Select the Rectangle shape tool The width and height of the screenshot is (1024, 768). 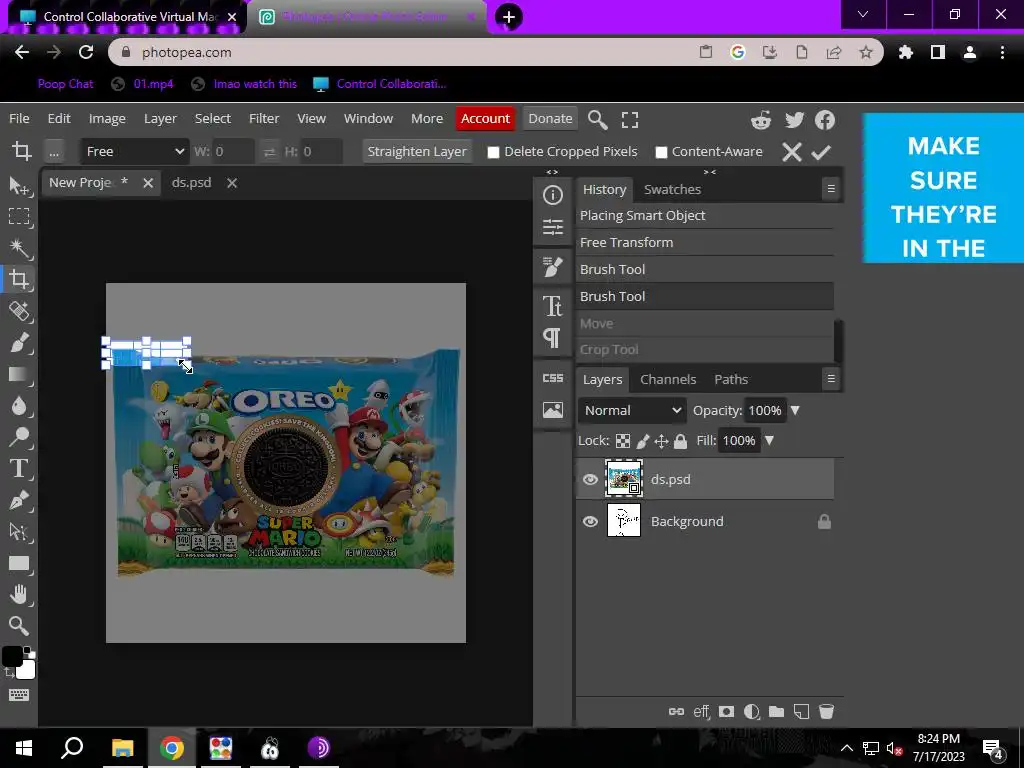coord(19,563)
